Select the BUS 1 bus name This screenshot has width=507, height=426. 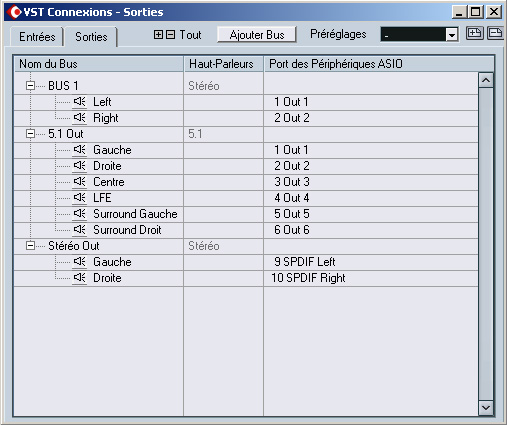click(x=63, y=86)
